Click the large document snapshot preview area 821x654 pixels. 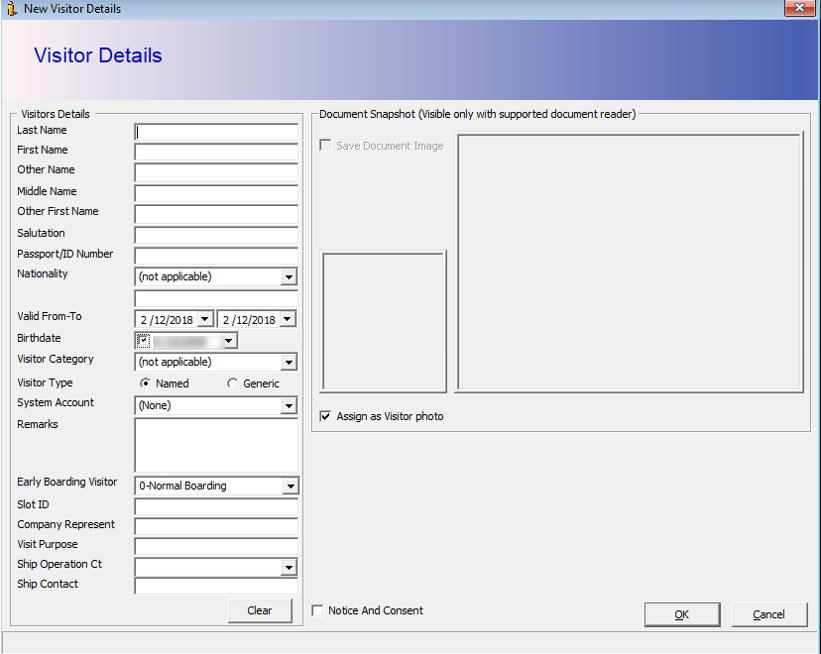pyautogui.click(x=629, y=262)
